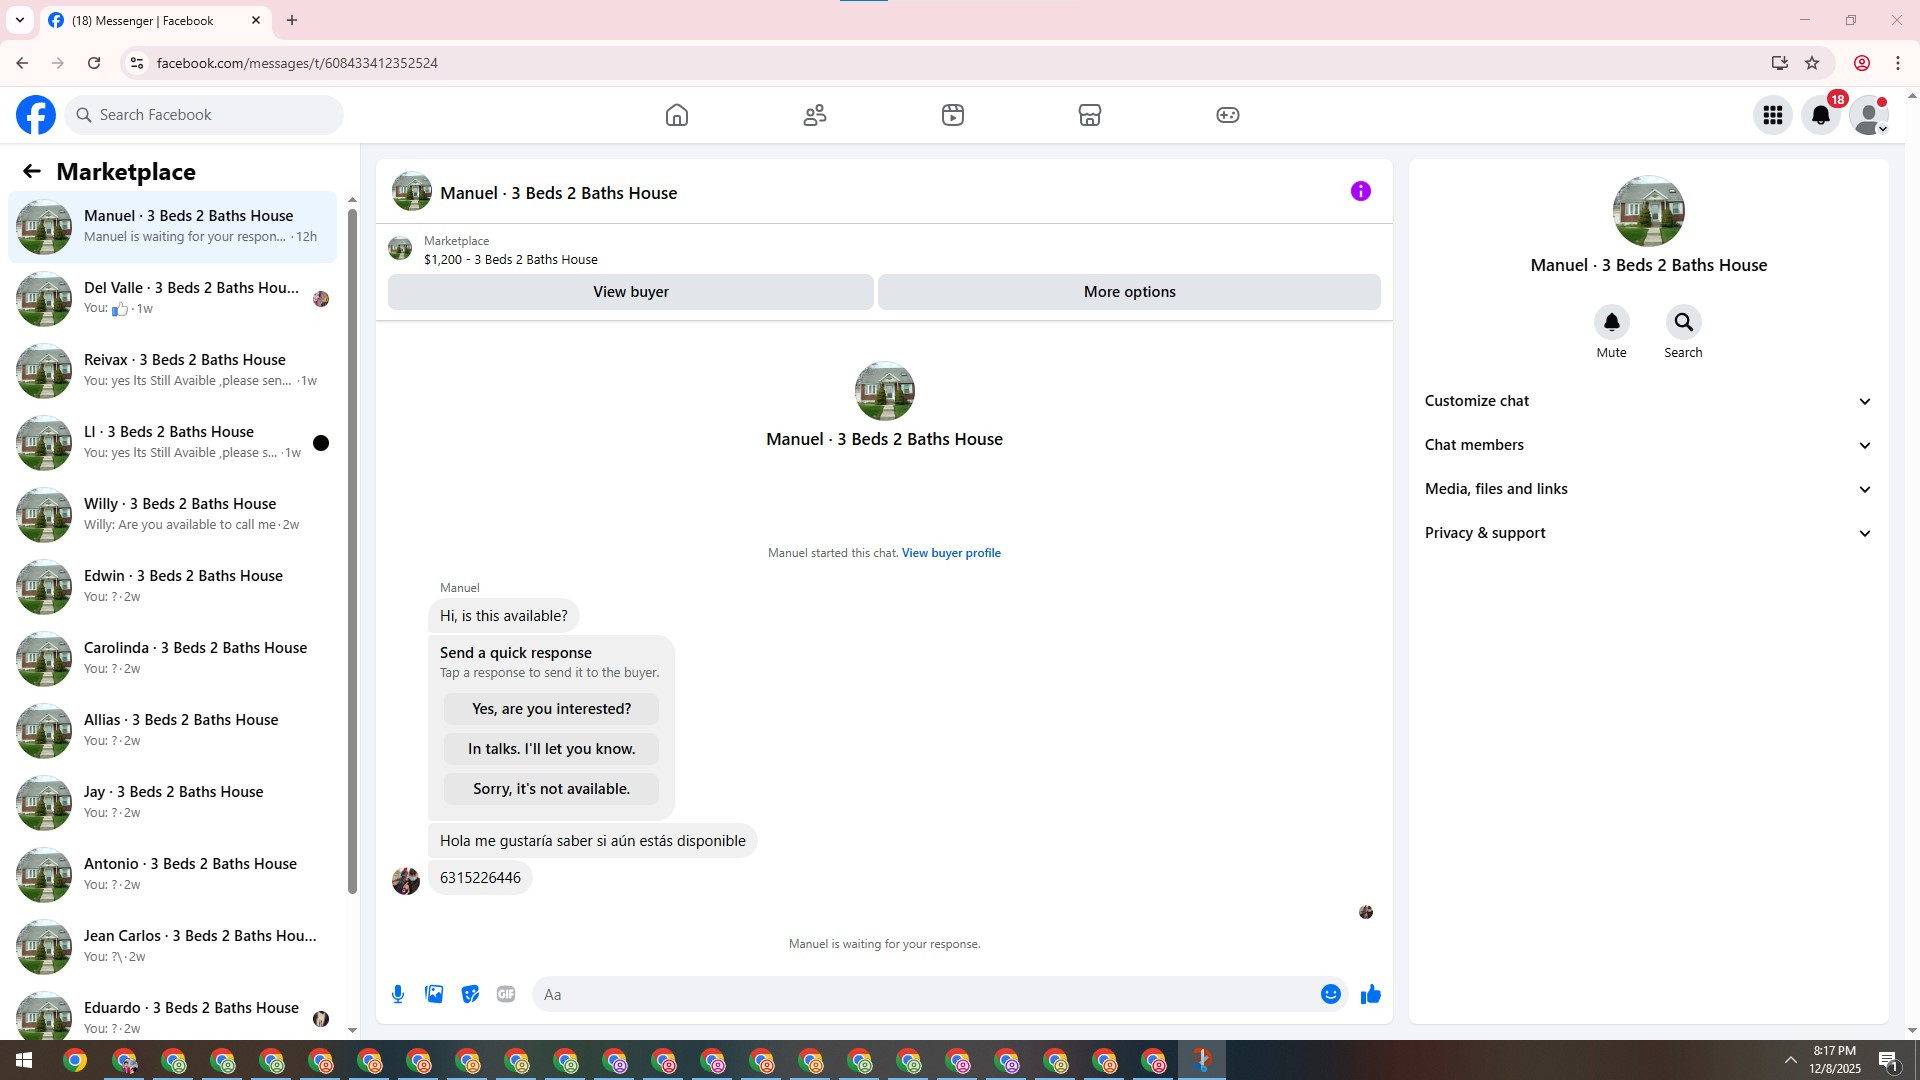Open the voice clip microphone icon

398,994
